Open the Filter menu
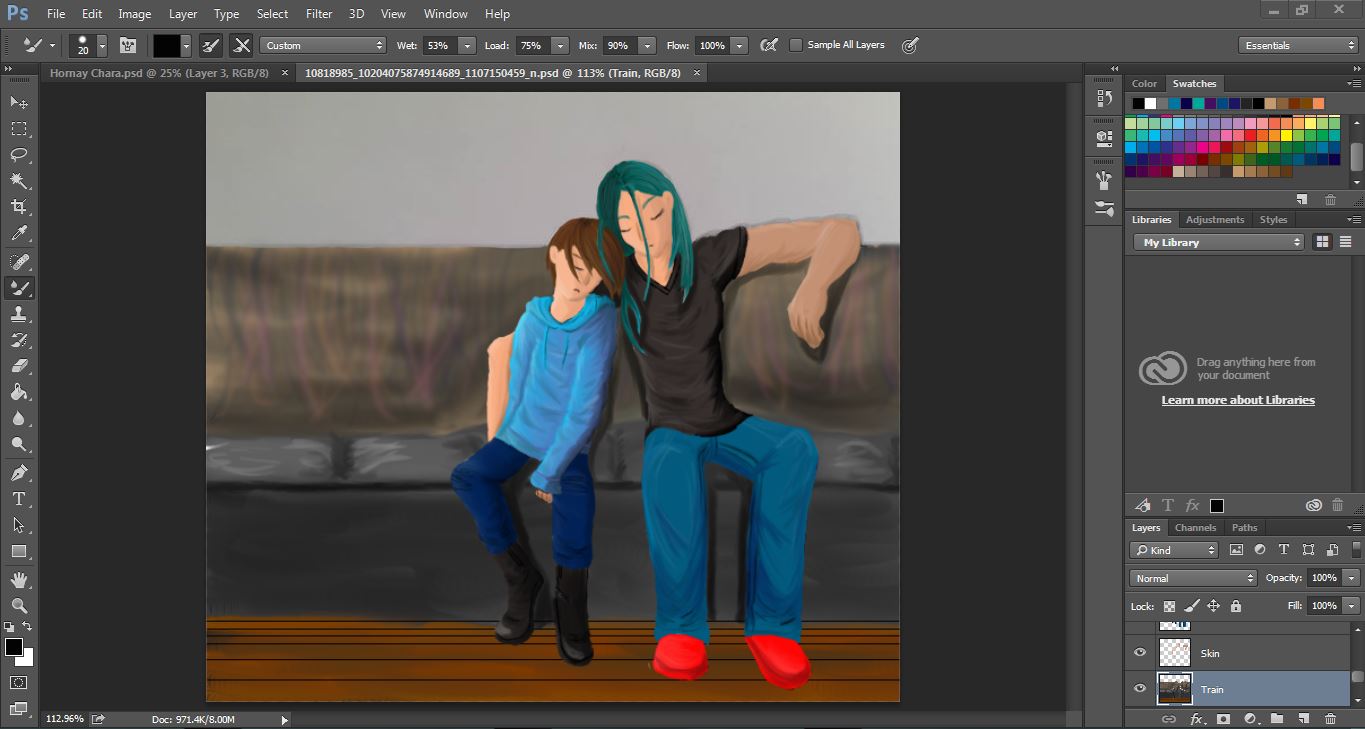This screenshot has width=1365, height=729. pos(319,14)
